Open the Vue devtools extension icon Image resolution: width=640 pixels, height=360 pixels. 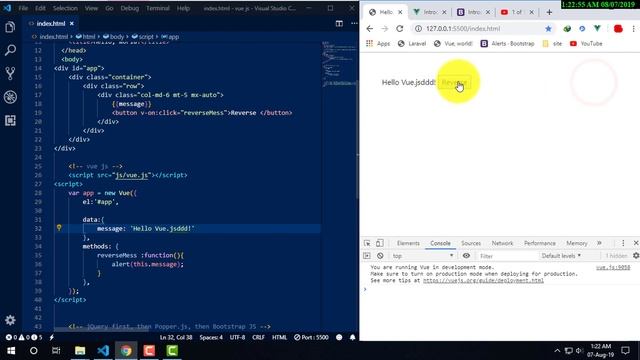tap(597, 29)
